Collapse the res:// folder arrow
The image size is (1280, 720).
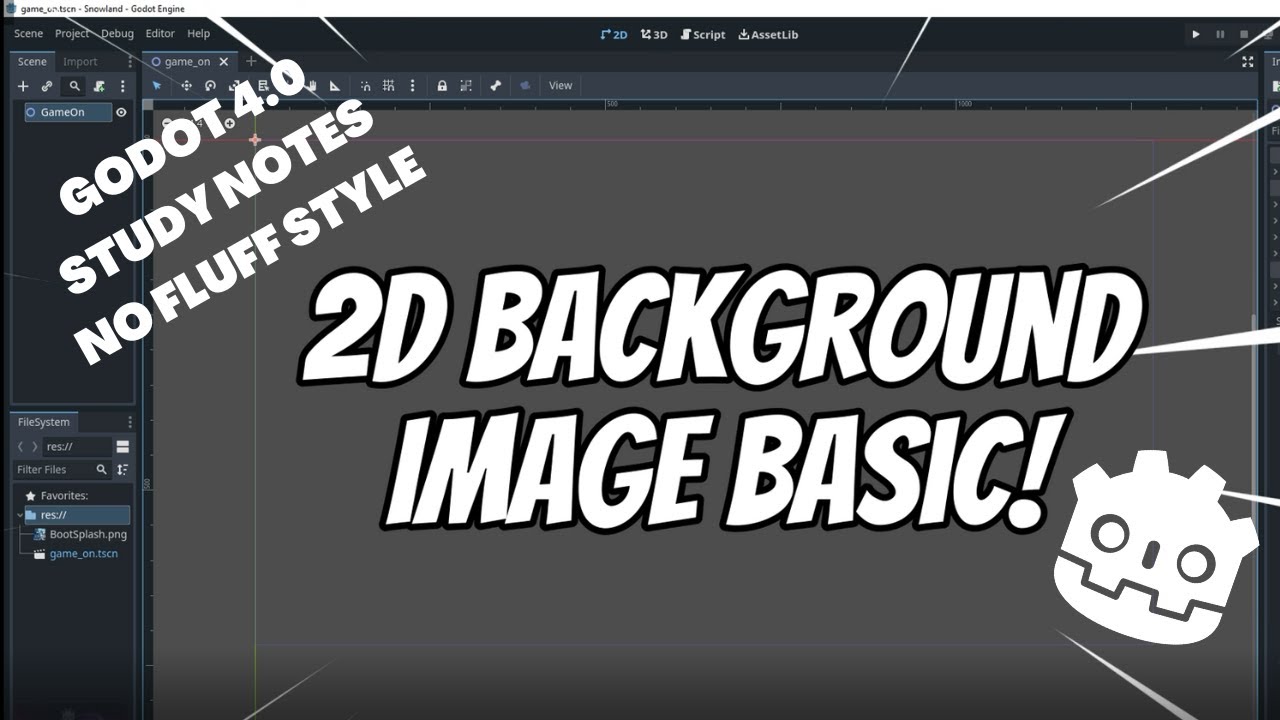(19, 516)
